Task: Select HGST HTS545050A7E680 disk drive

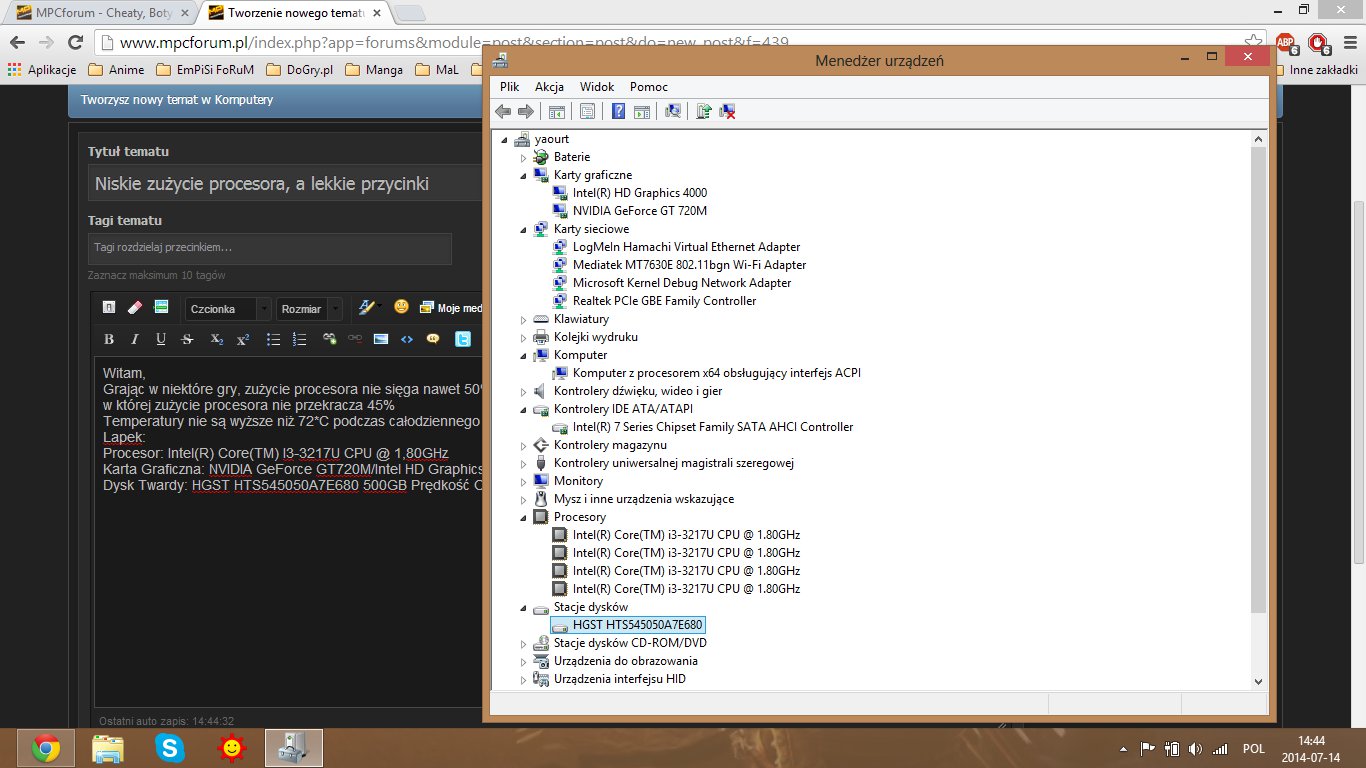Action: tap(628, 625)
